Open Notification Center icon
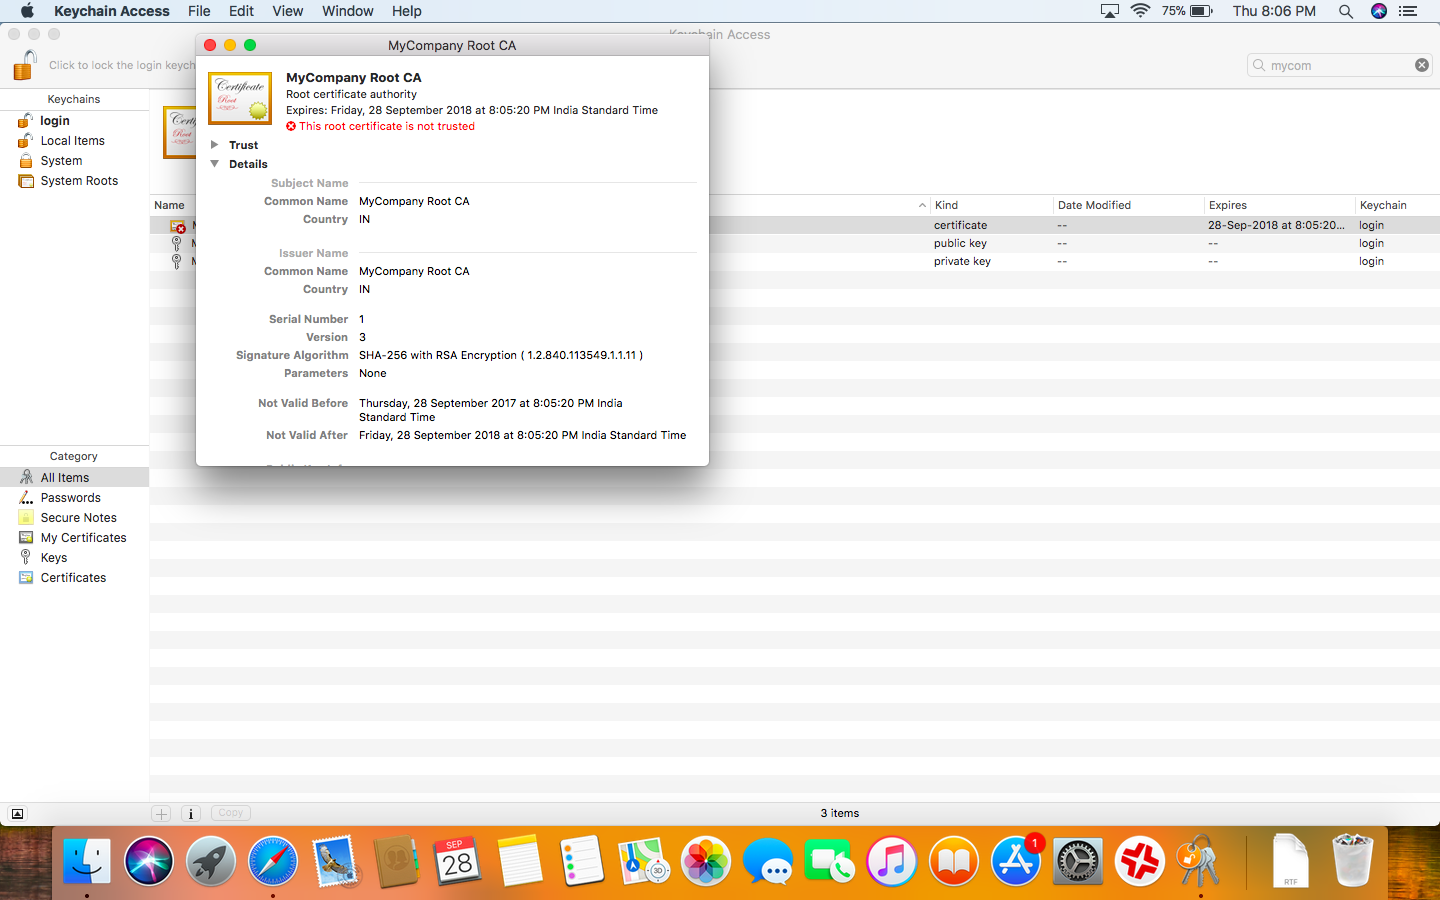This screenshot has width=1440, height=900. [x=1408, y=11]
